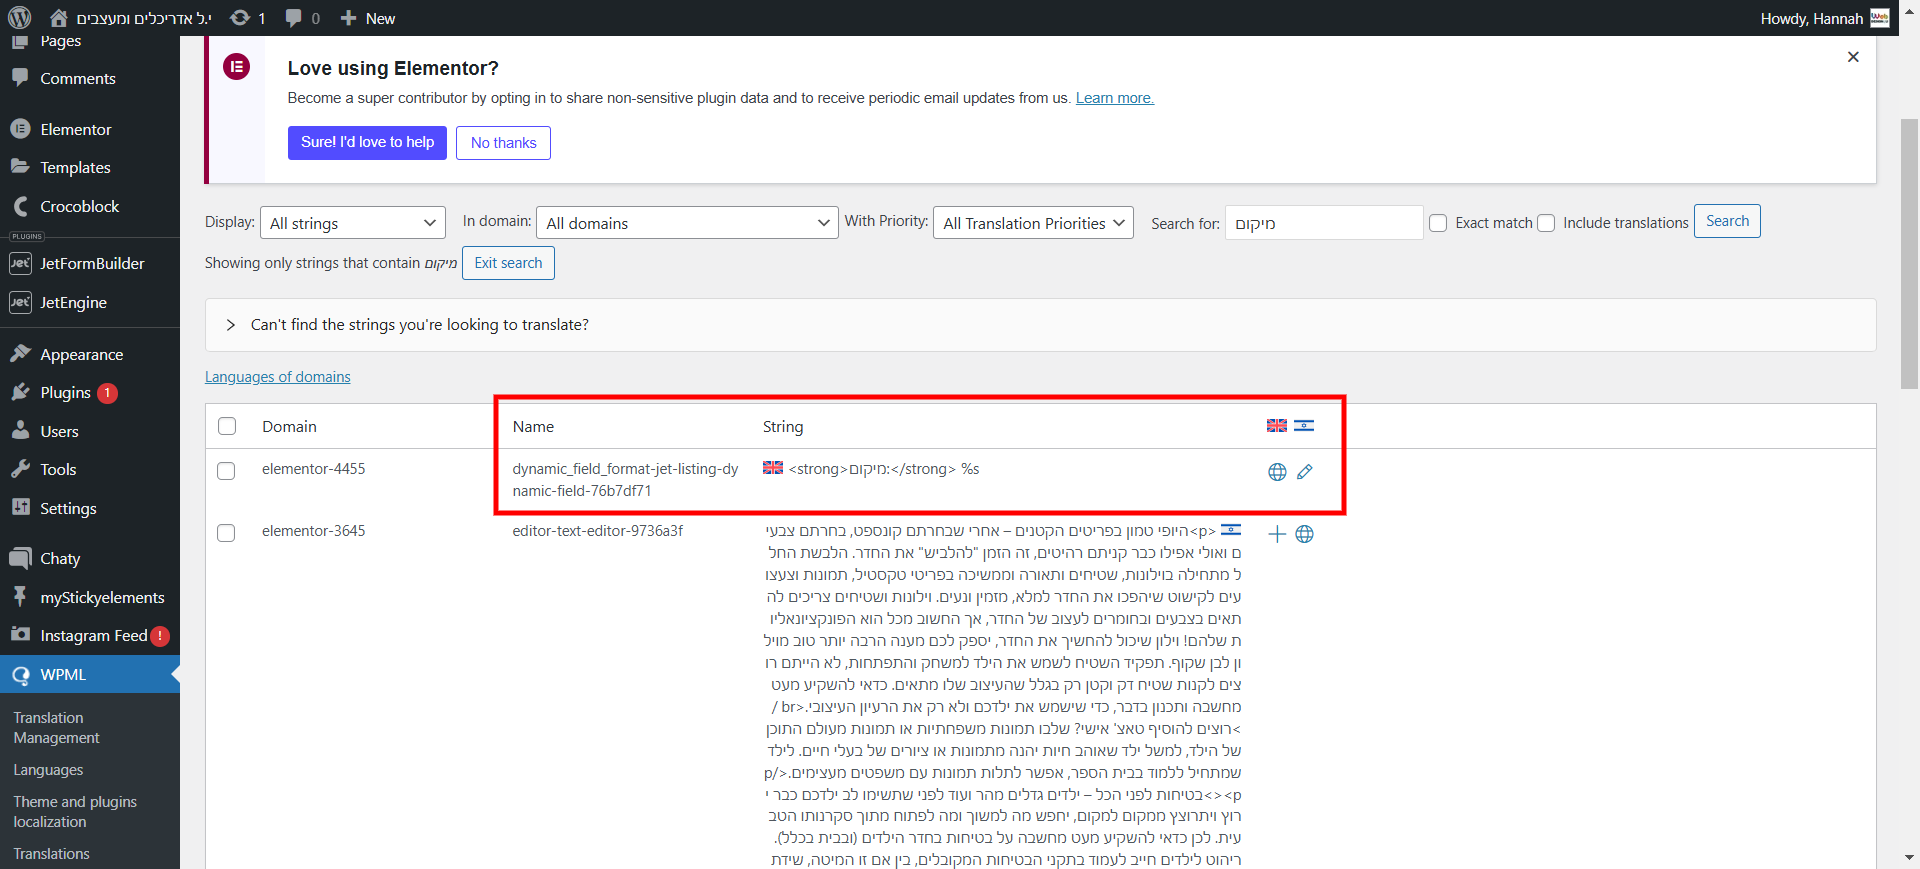Click the globe icon in elementor-4455 row
This screenshot has width=1920, height=869.
coord(1277,472)
